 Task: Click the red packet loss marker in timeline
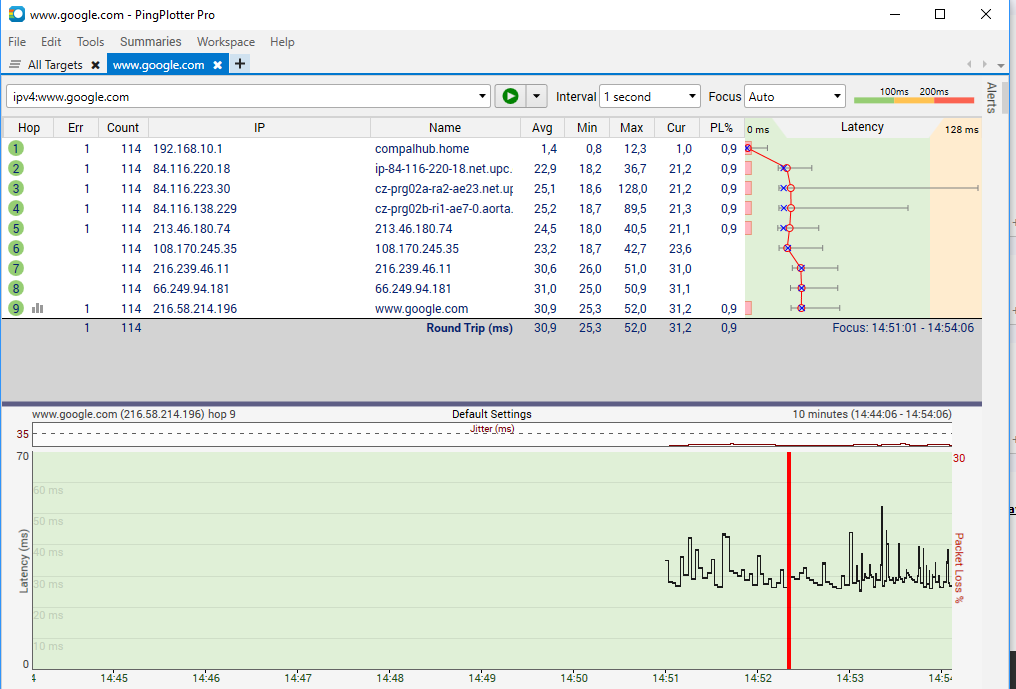pyautogui.click(x=789, y=560)
